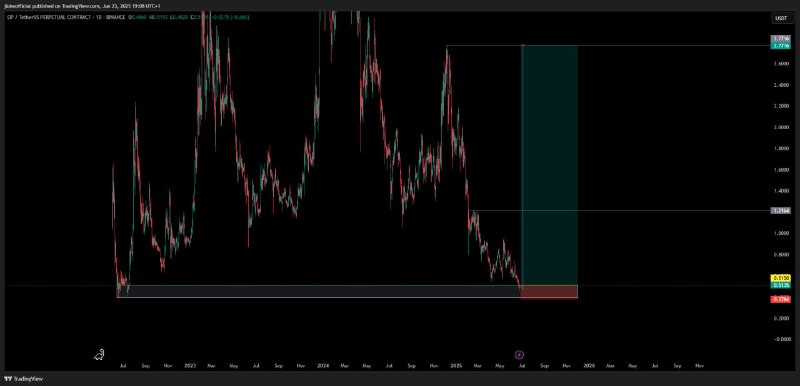Image resolution: width=800 pixels, height=386 pixels.
Task: Select the grey support rectangle near the chart bottom
Action: pyautogui.click(x=319, y=291)
